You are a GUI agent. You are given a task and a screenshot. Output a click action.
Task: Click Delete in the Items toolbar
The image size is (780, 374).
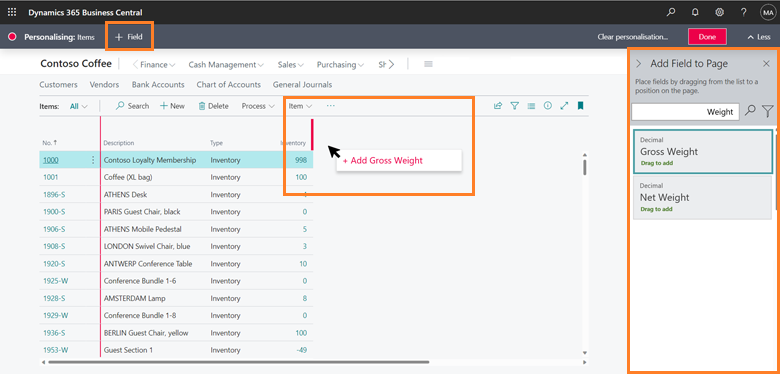pos(214,106)
